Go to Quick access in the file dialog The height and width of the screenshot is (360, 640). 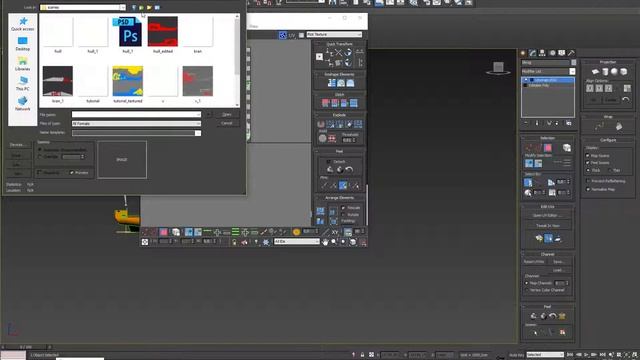[22, 24]
